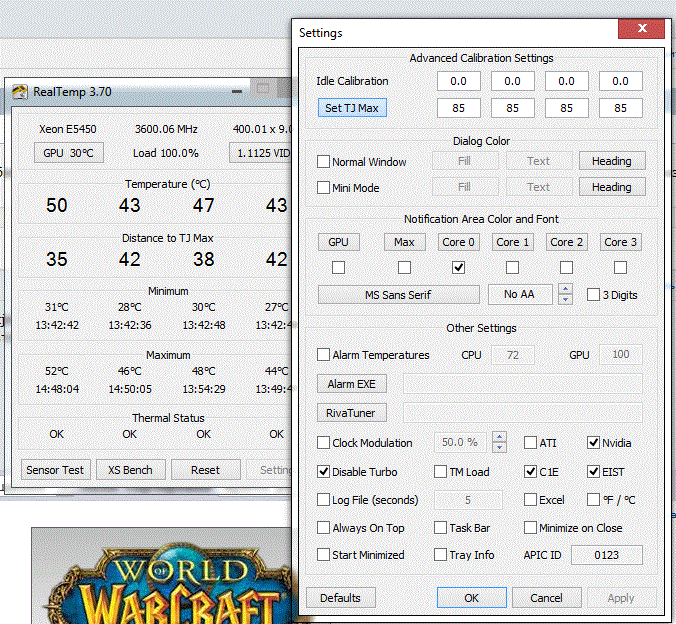Click Normal Window Fill color button

pos(465,161)
